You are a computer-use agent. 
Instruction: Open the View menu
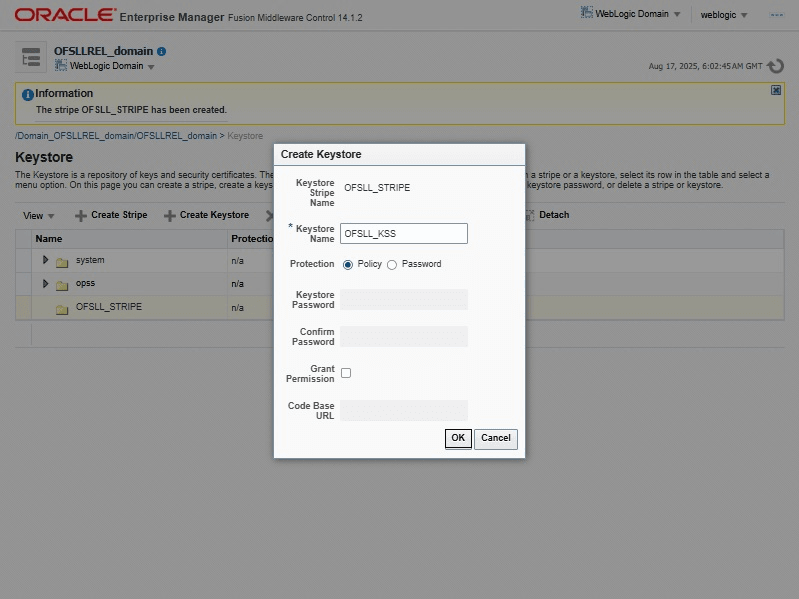[39, 215]
